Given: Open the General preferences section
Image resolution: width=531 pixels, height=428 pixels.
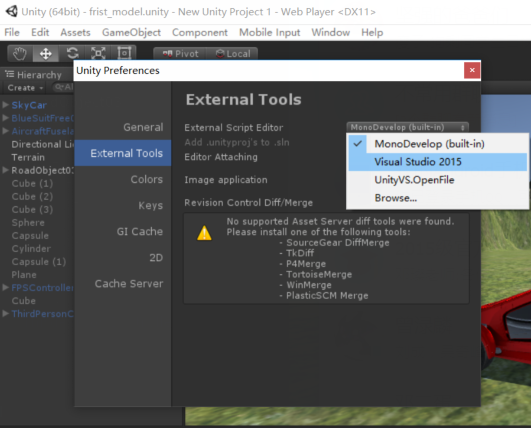Looking at the screenshot, I should (x=123, y=127).
